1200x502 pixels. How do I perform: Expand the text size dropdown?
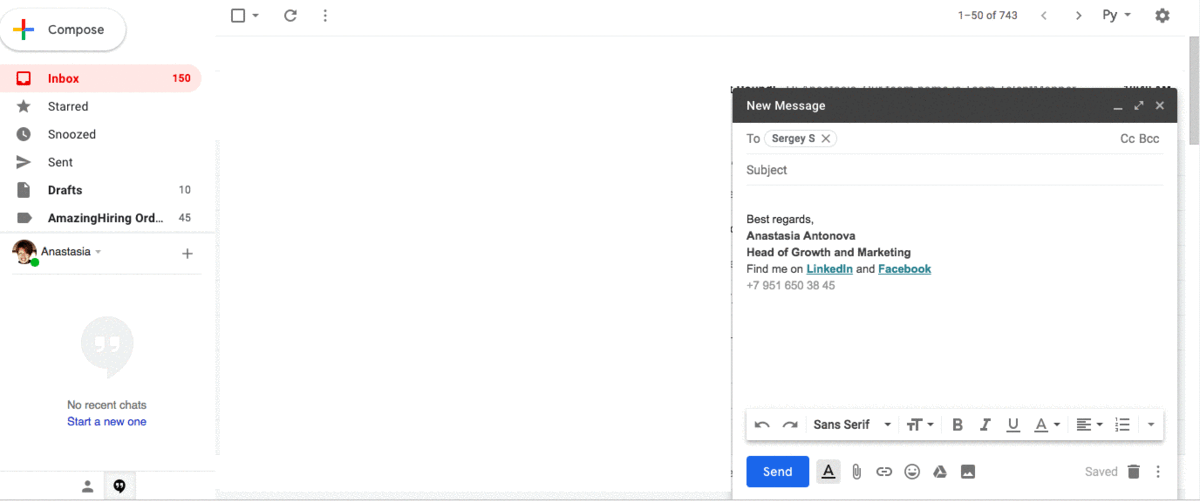coord(920,425)
